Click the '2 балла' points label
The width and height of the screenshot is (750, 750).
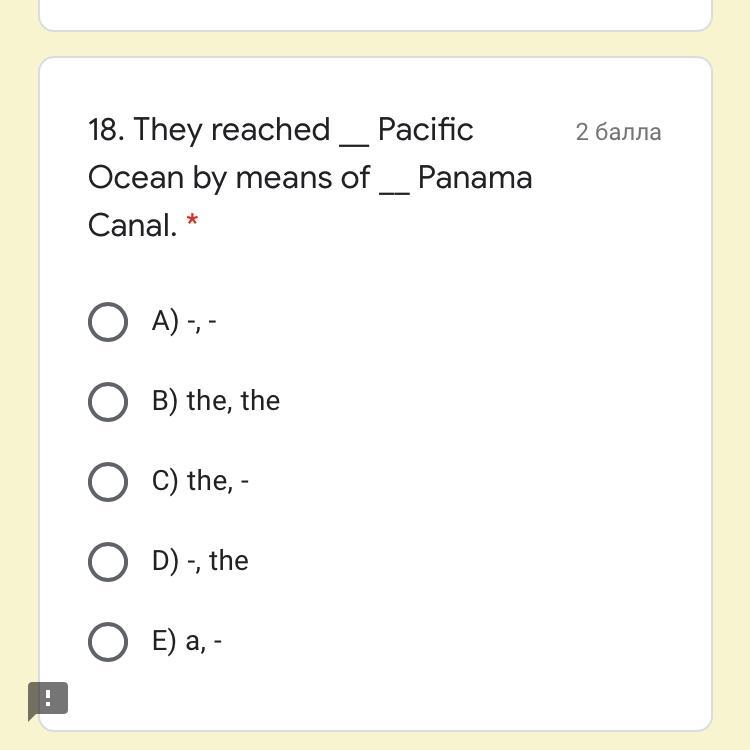point(618,132)
